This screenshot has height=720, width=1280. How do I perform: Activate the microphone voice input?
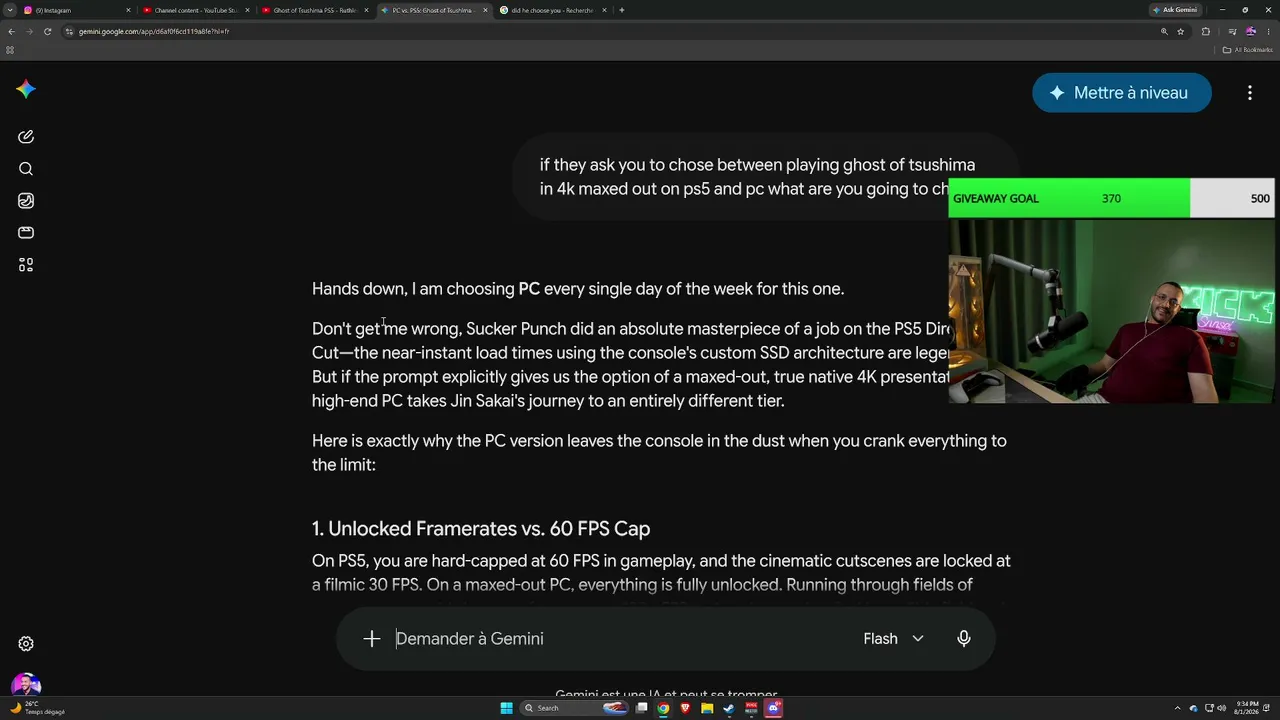[964, 639]
